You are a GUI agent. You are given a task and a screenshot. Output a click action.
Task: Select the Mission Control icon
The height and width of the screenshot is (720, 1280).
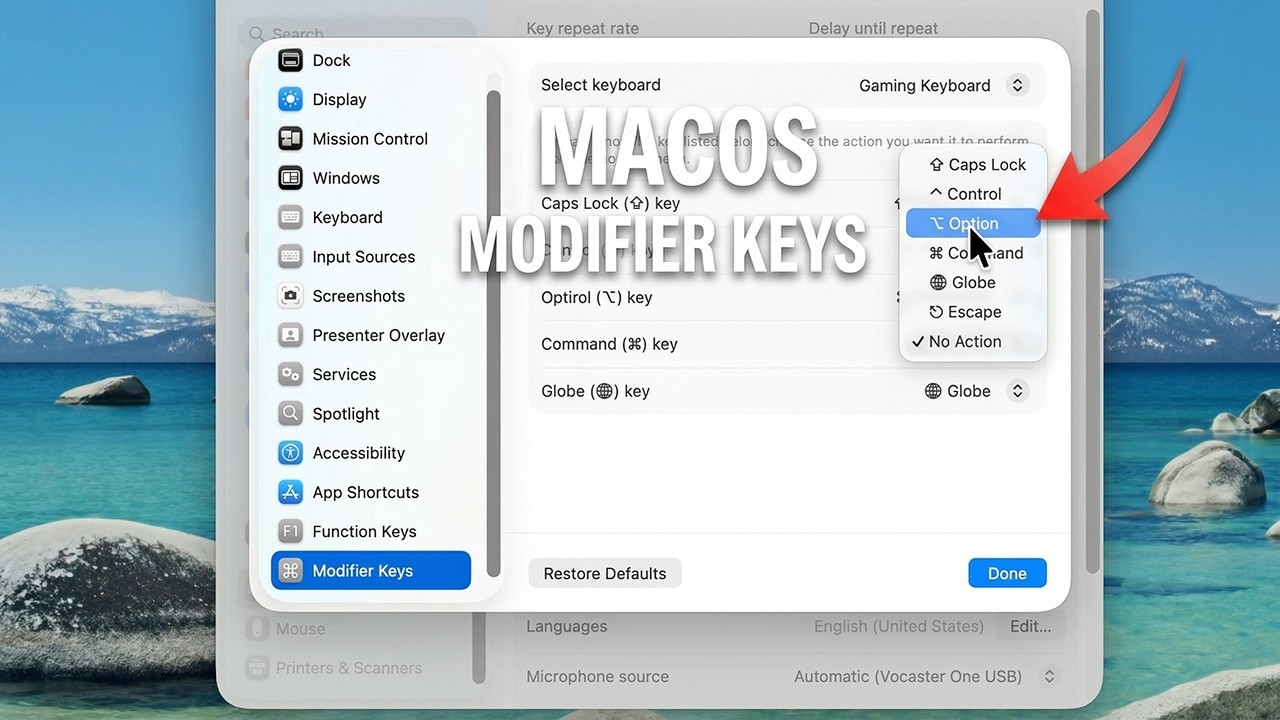click(x=290, y=139)
